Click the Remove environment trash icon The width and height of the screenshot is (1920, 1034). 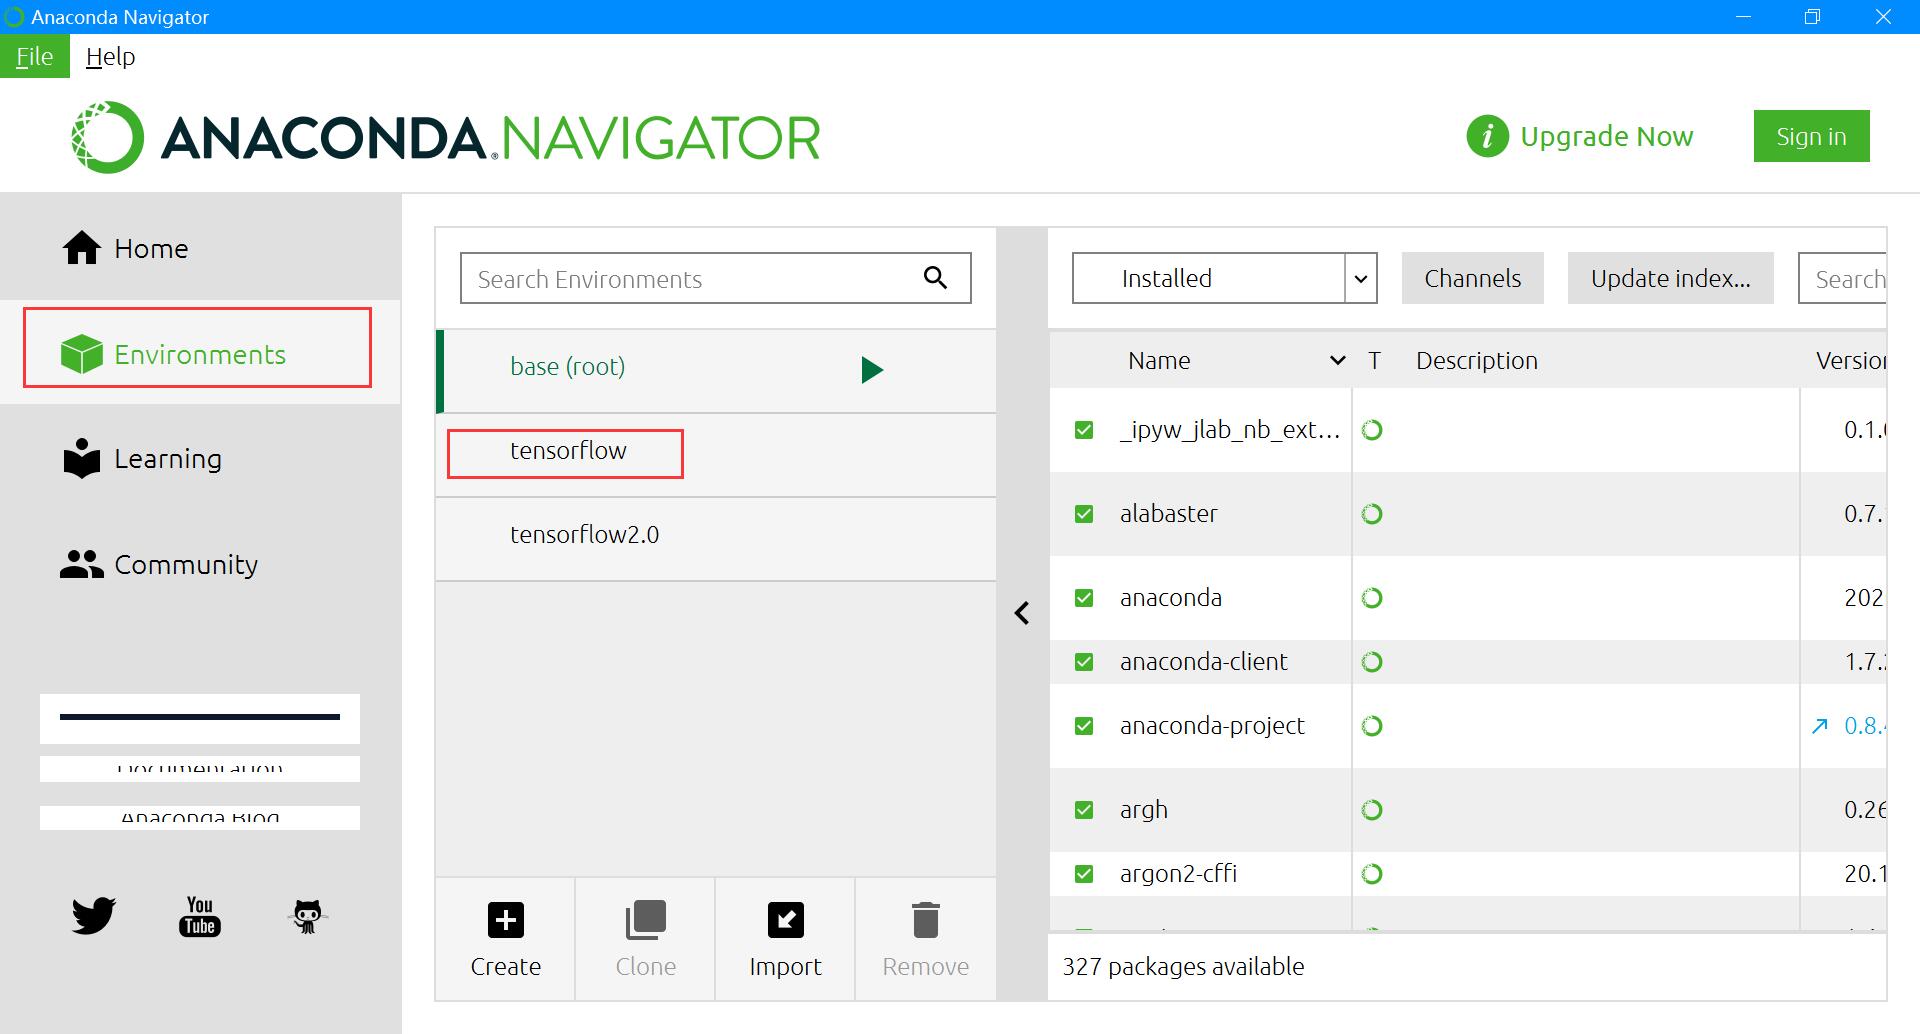(926, 920)
